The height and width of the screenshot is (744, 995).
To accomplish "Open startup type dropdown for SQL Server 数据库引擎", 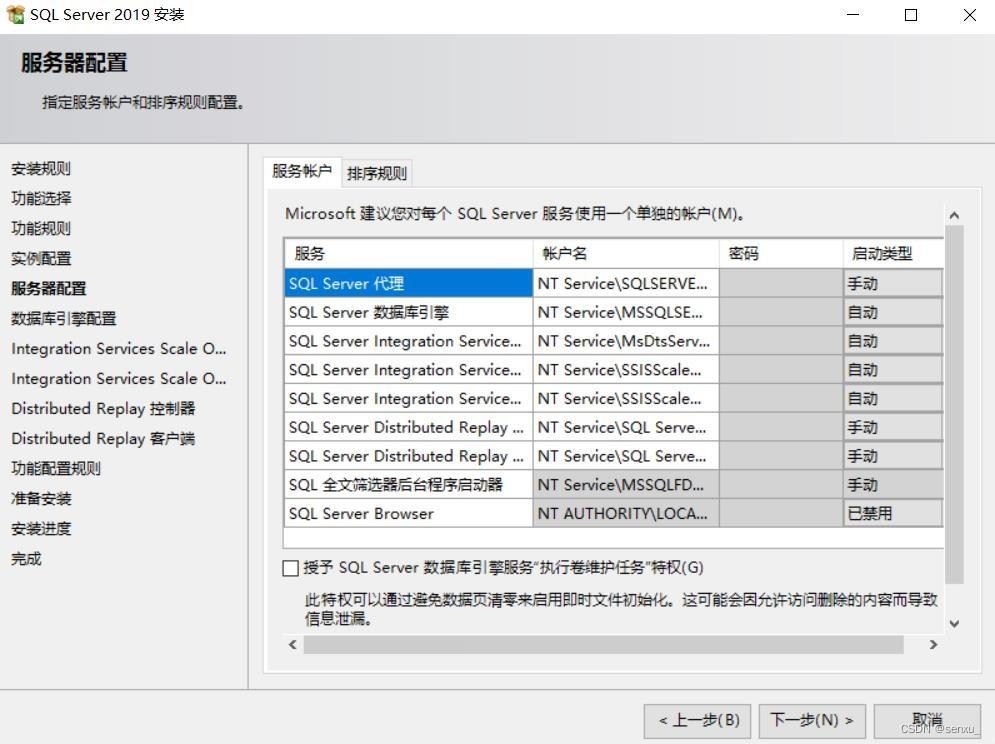I will (893, 312).
